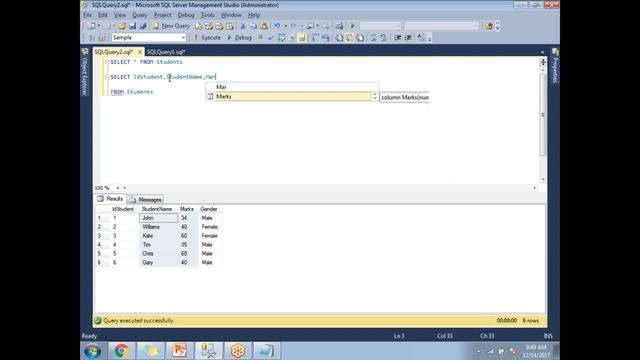640x360 pixels.
Task: Click the Open File folder icon
Action: (122, 26)
